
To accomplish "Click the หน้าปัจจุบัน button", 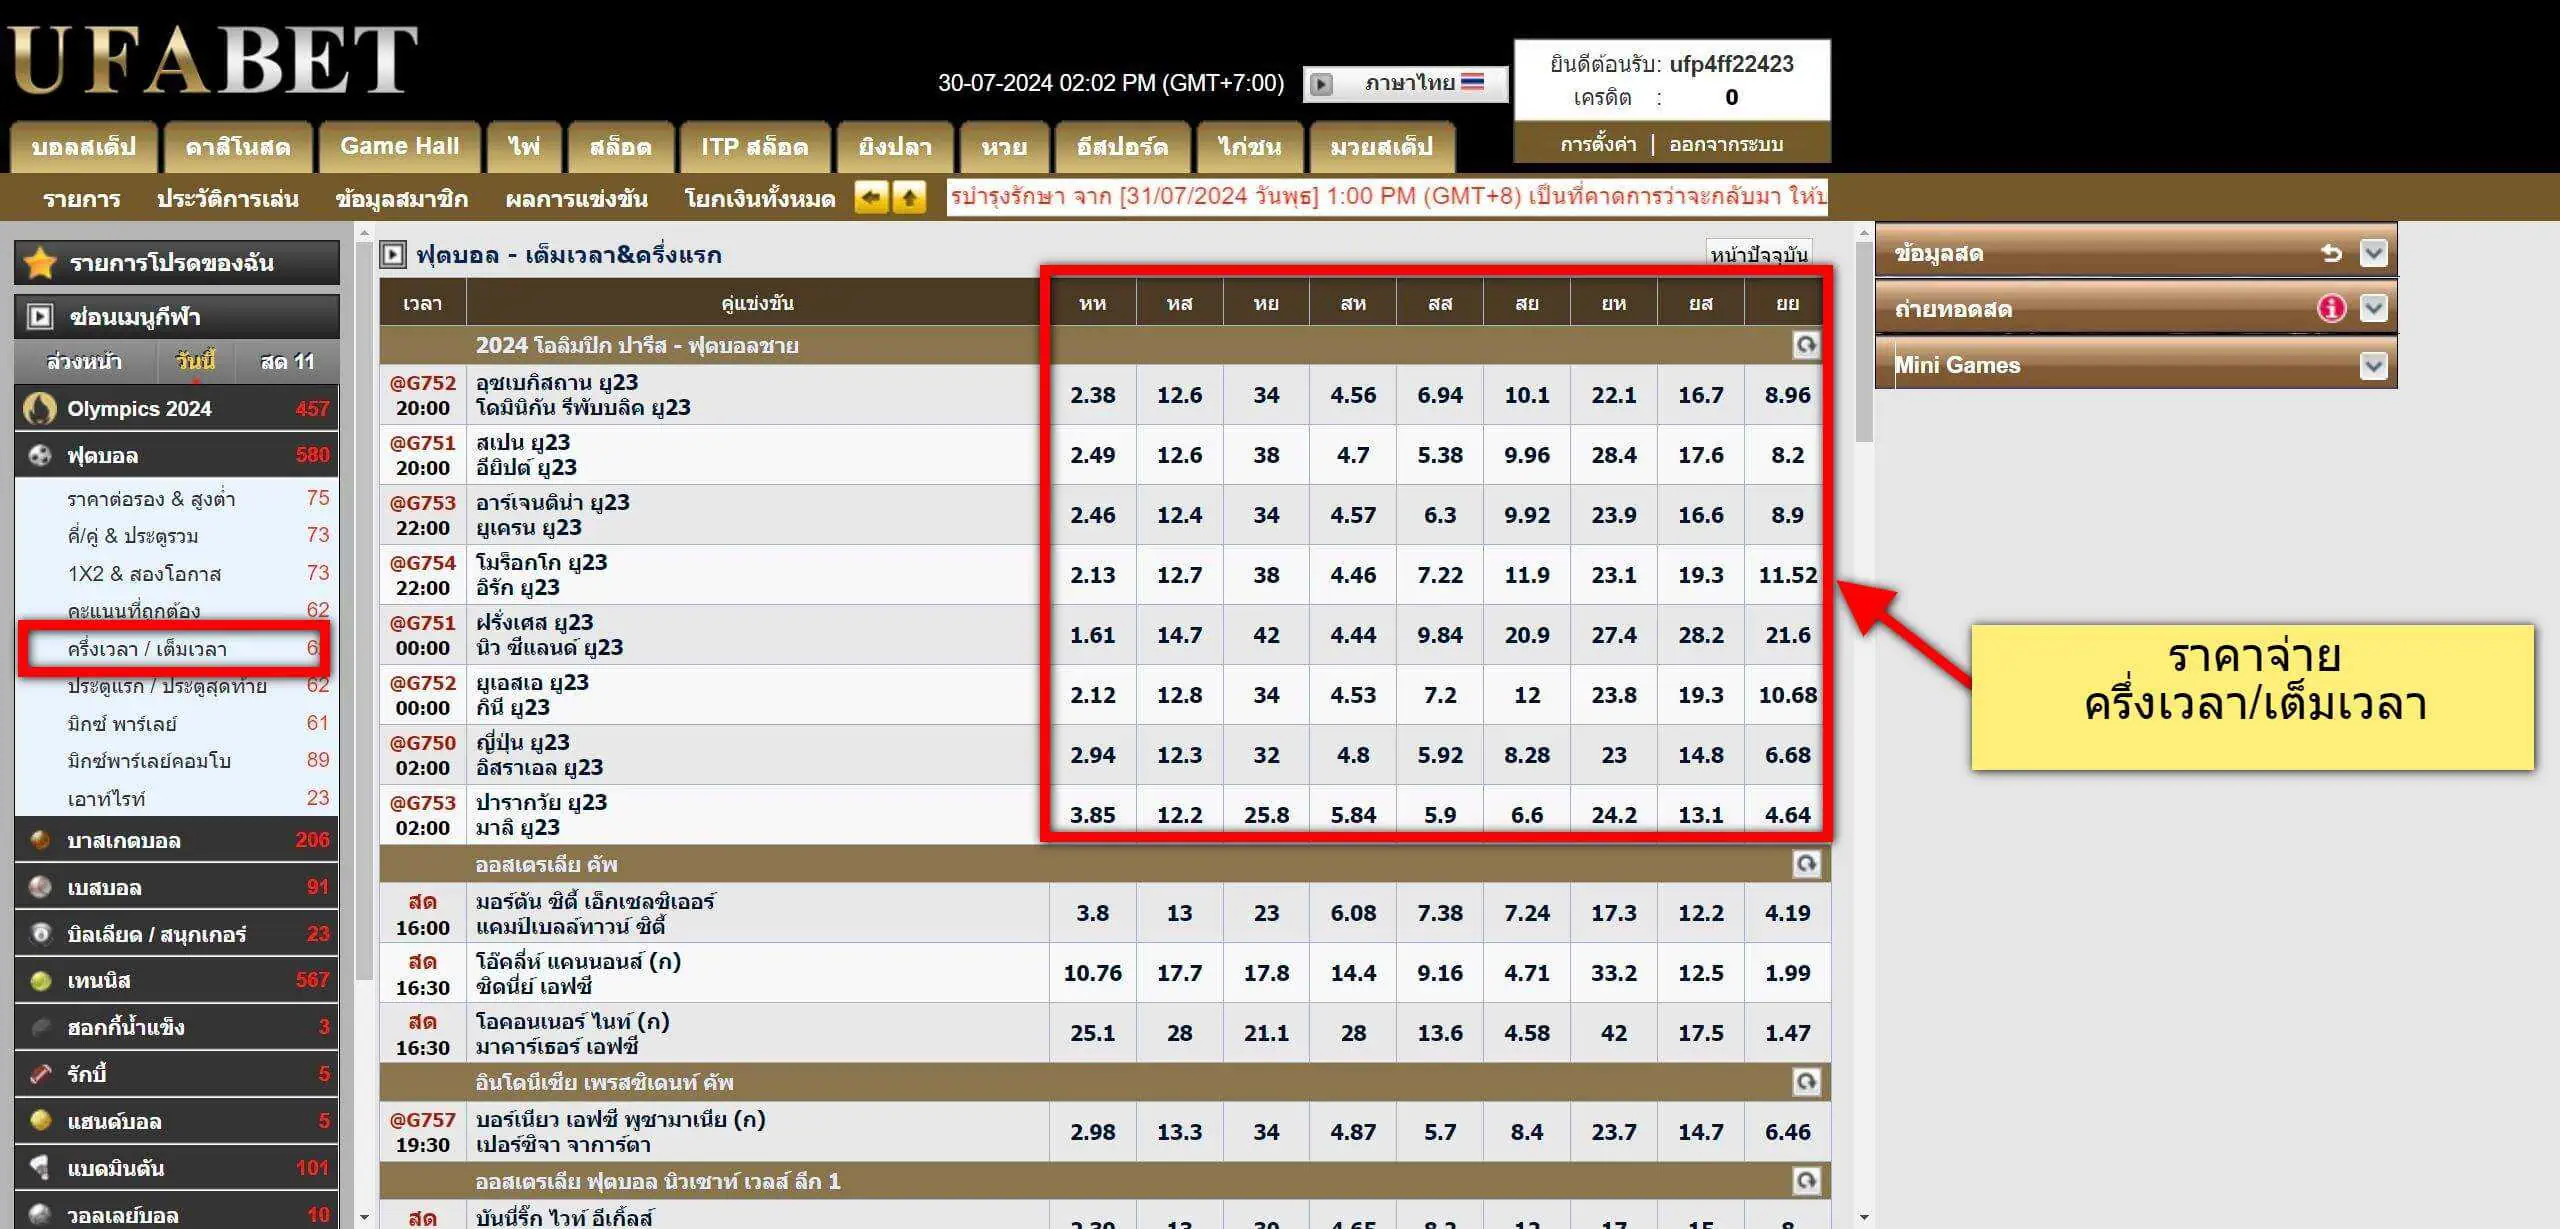I will (1758, 255).
